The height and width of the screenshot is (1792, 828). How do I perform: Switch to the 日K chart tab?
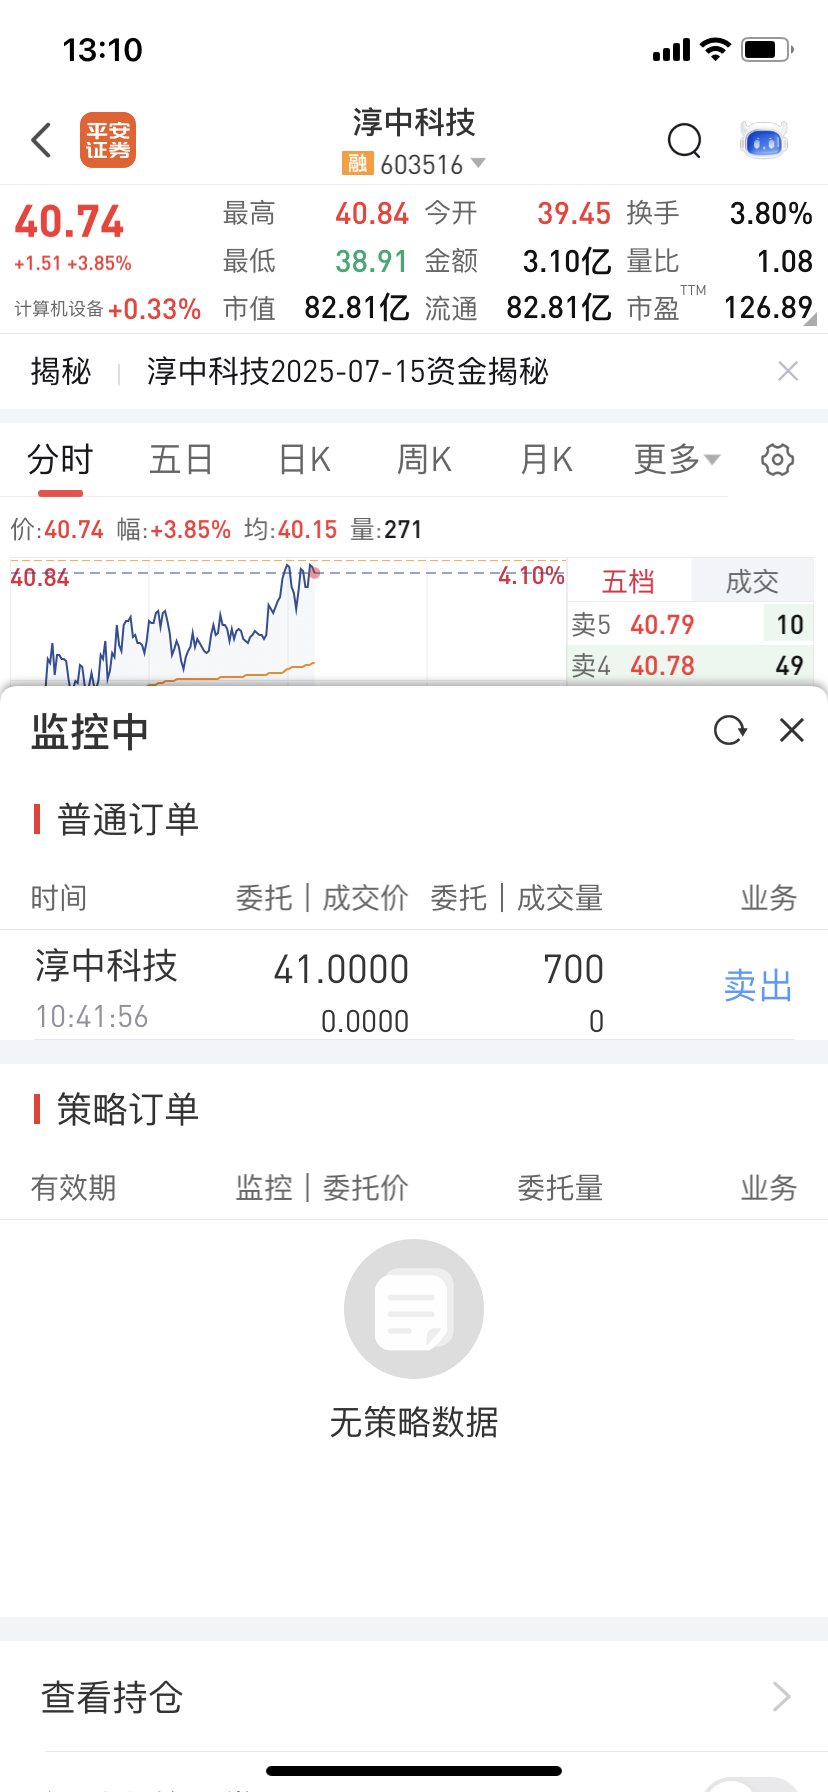tap(304, 459)
